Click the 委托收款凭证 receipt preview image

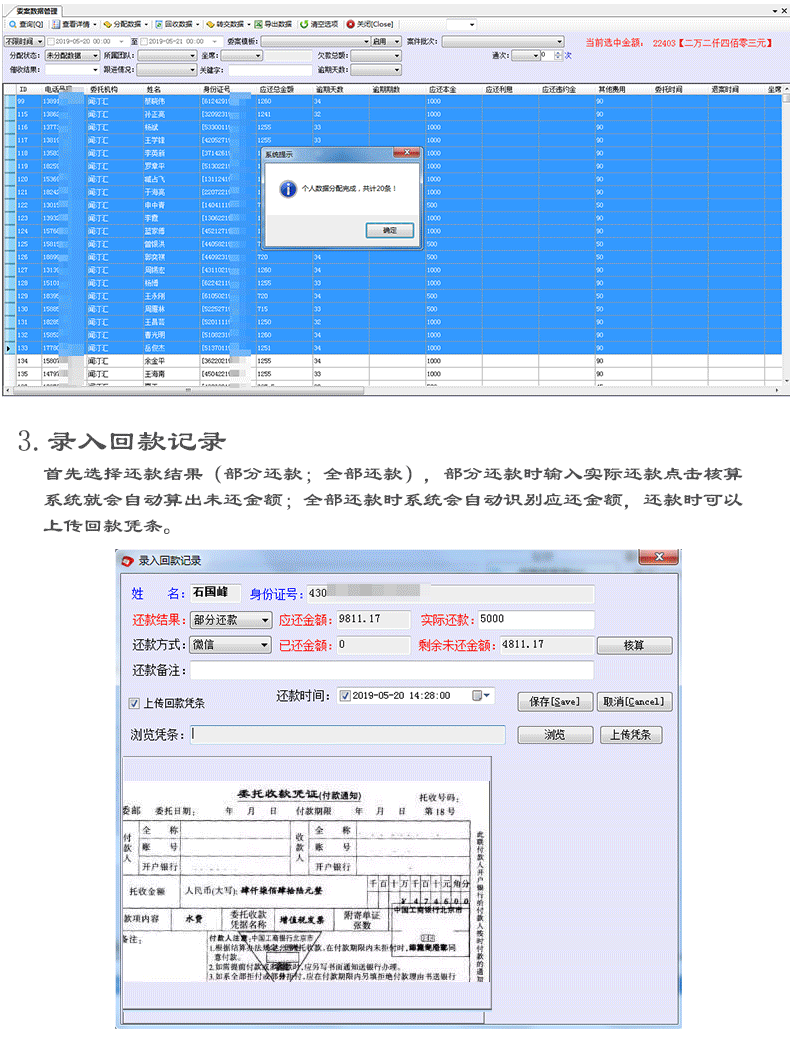307,881
